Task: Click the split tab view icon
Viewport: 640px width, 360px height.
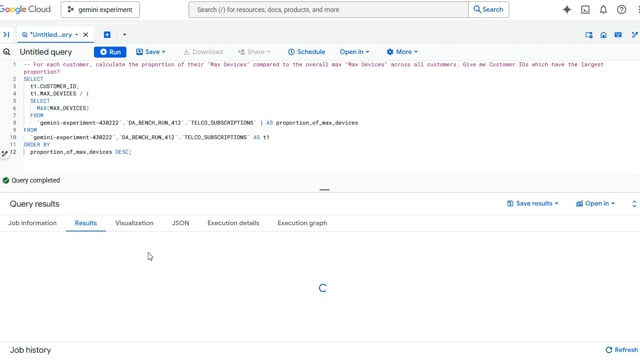Action: pos(589,35)
